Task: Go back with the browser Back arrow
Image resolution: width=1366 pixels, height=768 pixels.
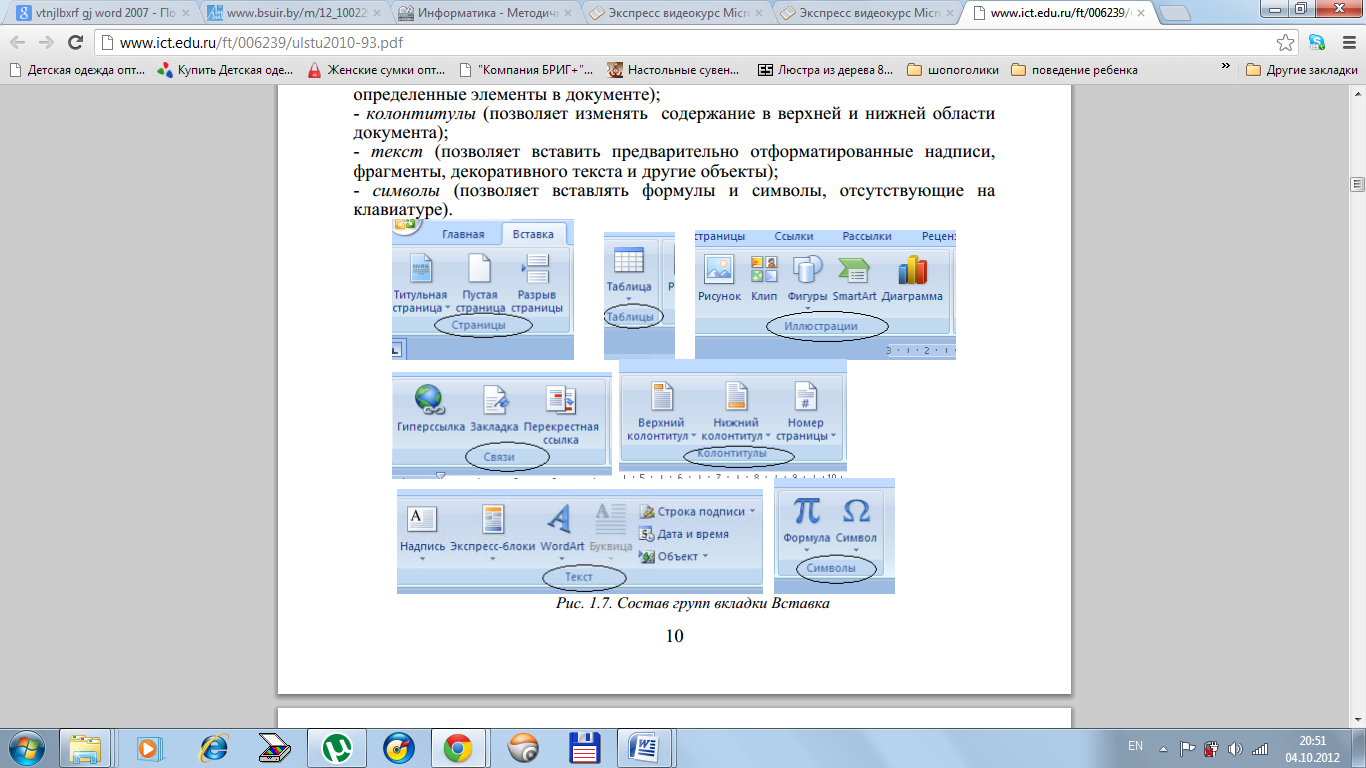Action: click(x=17, y=43)
